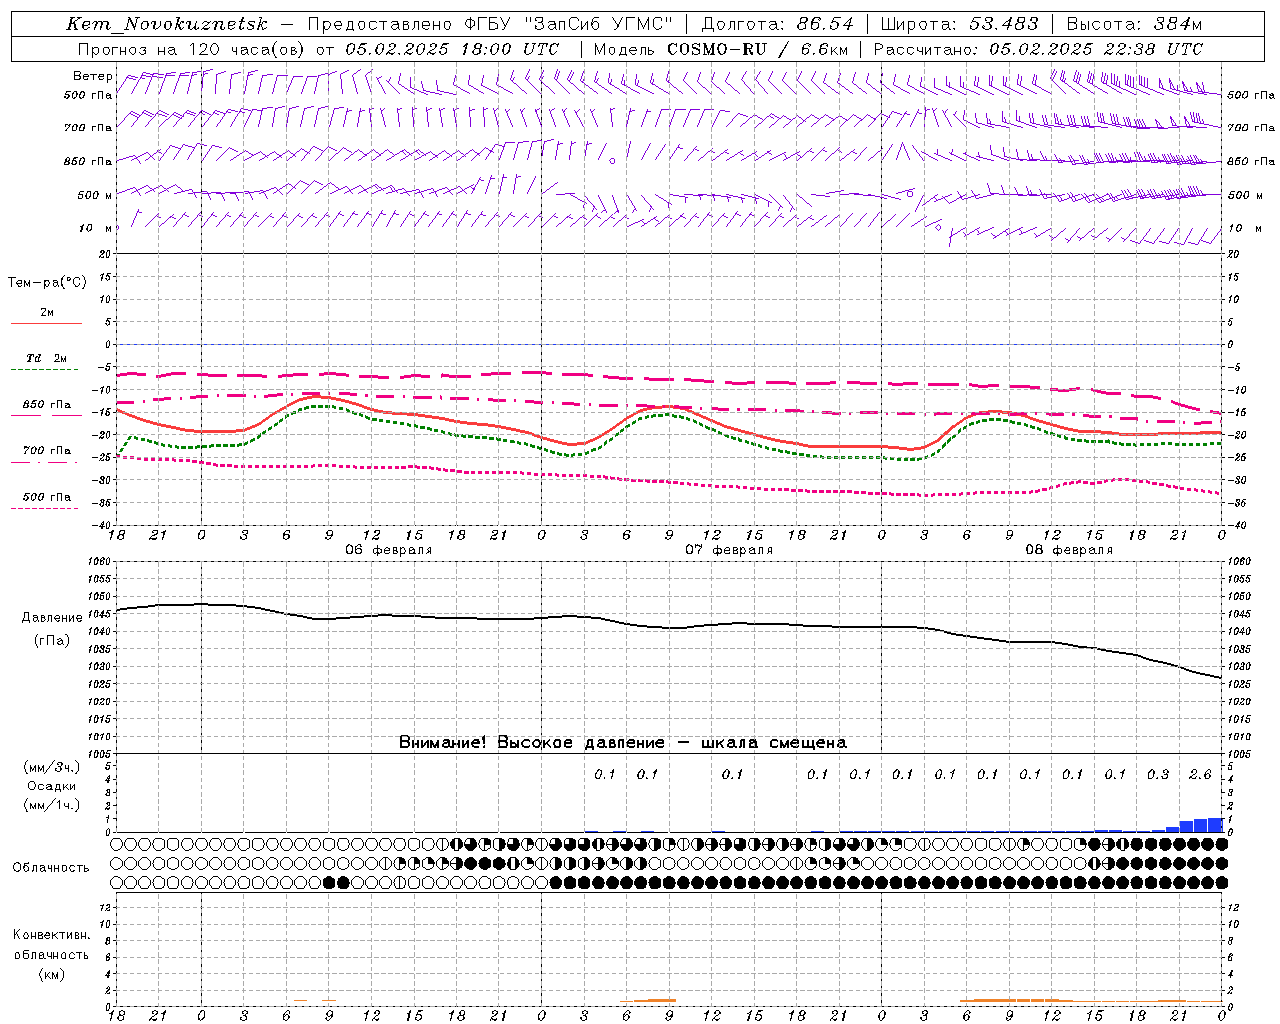Click the date label 07 февраля
Viewport: 1280px width, 1024px height.
(729, 550)
